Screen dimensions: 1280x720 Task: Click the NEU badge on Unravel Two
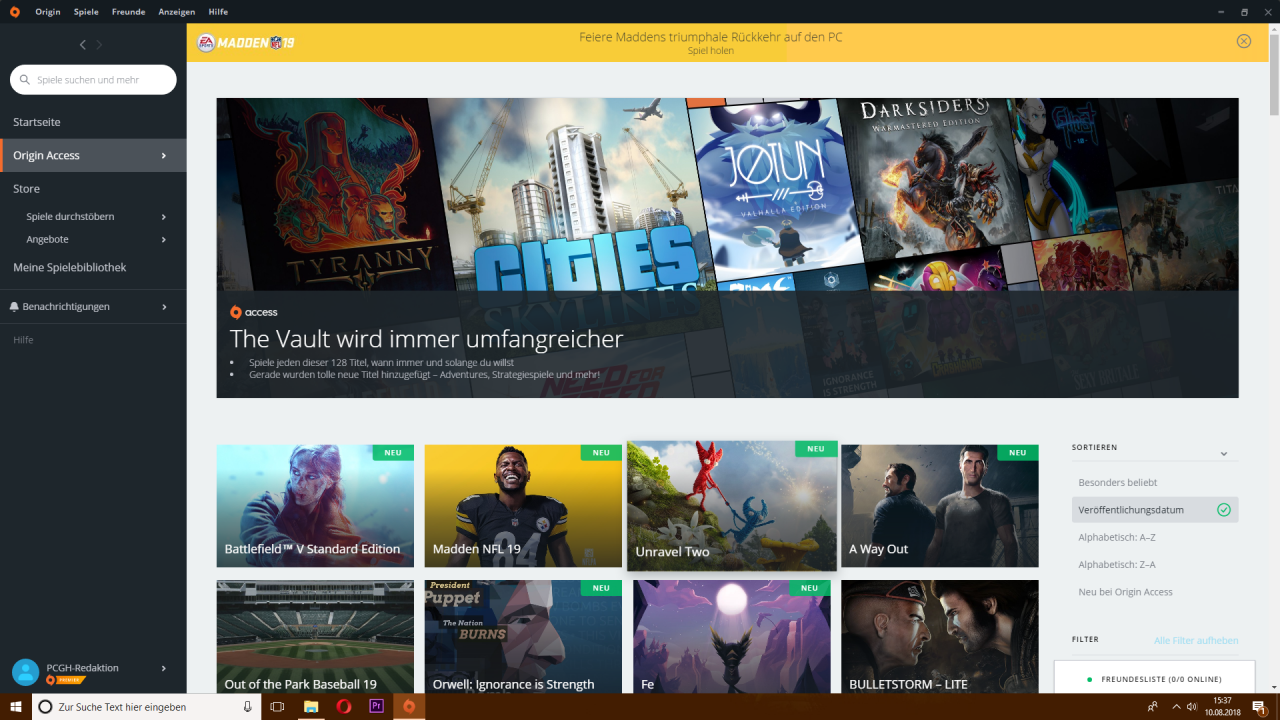click(816, 449)
